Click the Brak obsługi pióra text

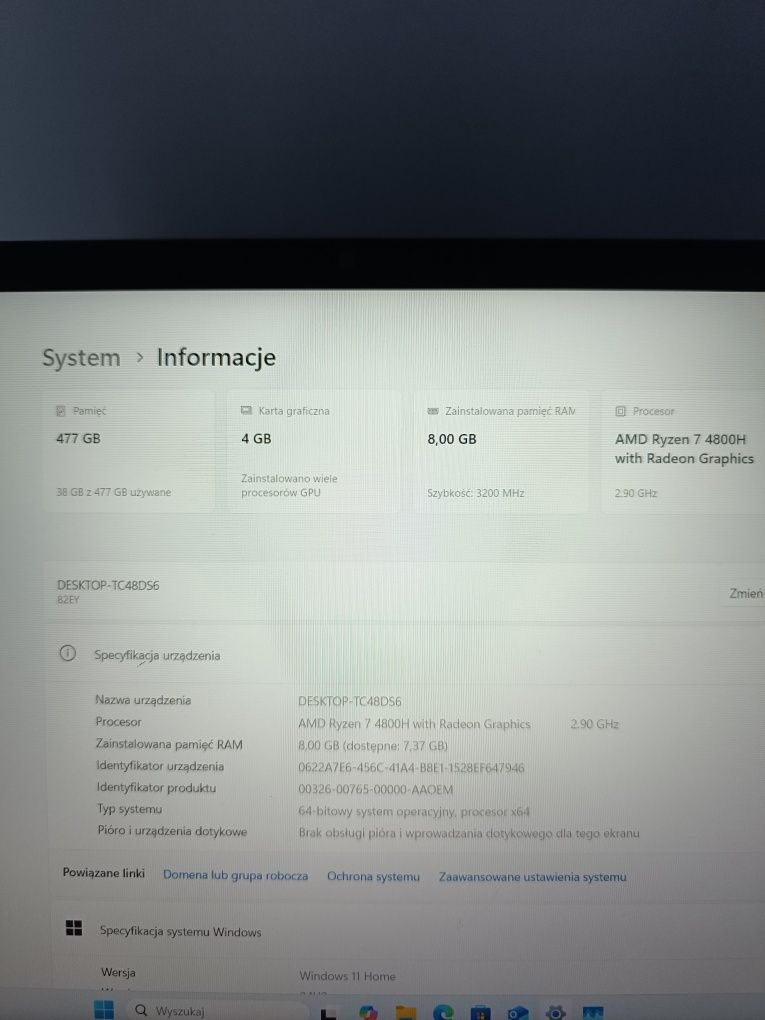tap(469, 833)
